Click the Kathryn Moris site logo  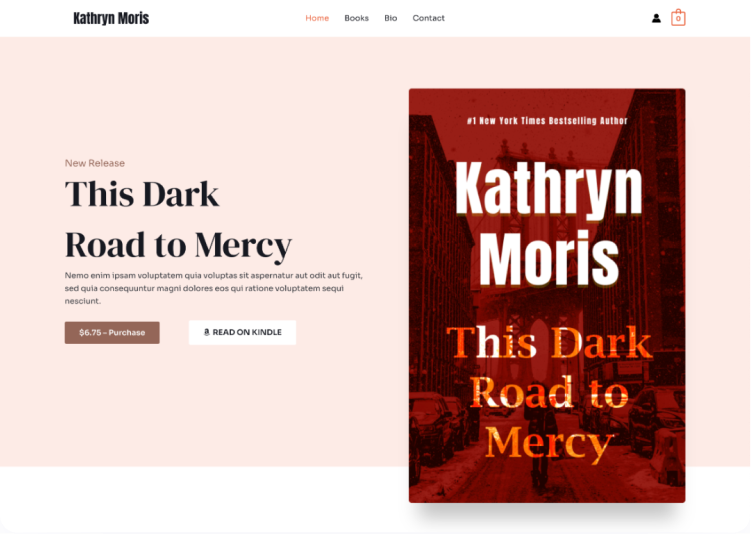click(x=111, y=18)
